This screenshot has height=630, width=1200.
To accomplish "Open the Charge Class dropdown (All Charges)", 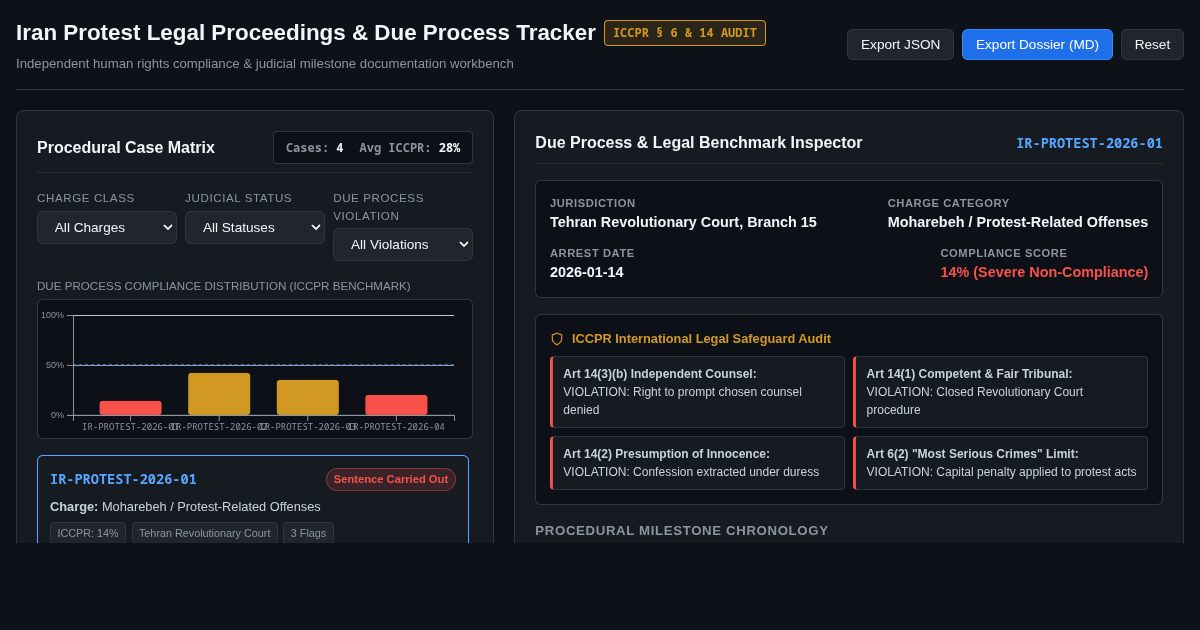I will pyautogui.click(x=107, y=227).
